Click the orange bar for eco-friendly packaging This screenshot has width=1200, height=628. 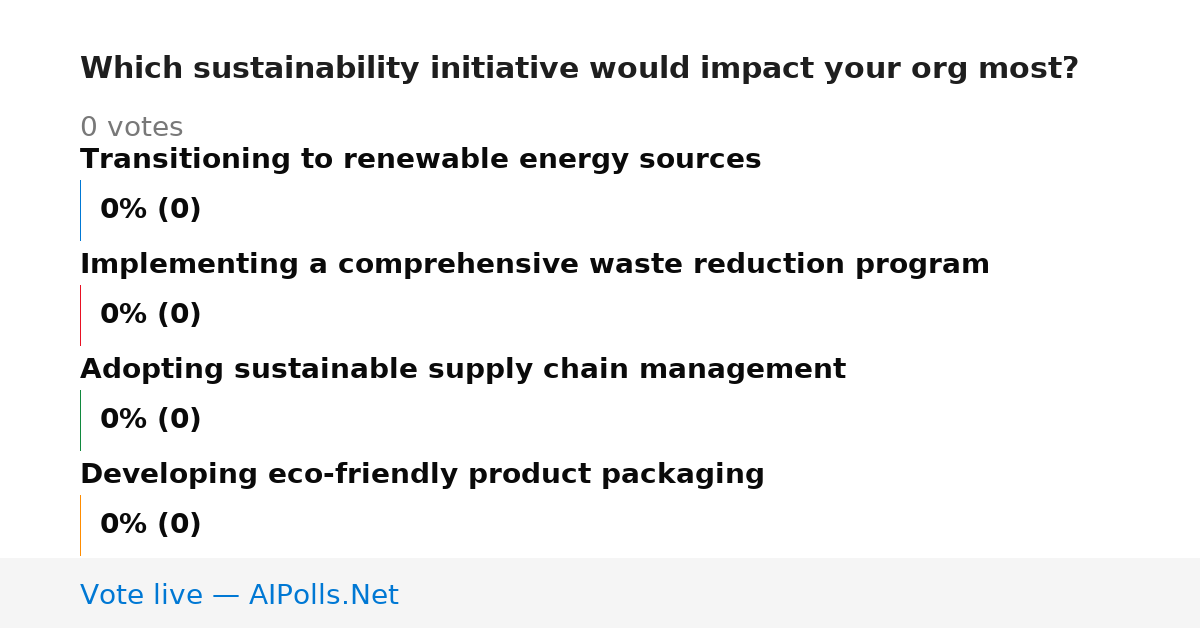80,525
